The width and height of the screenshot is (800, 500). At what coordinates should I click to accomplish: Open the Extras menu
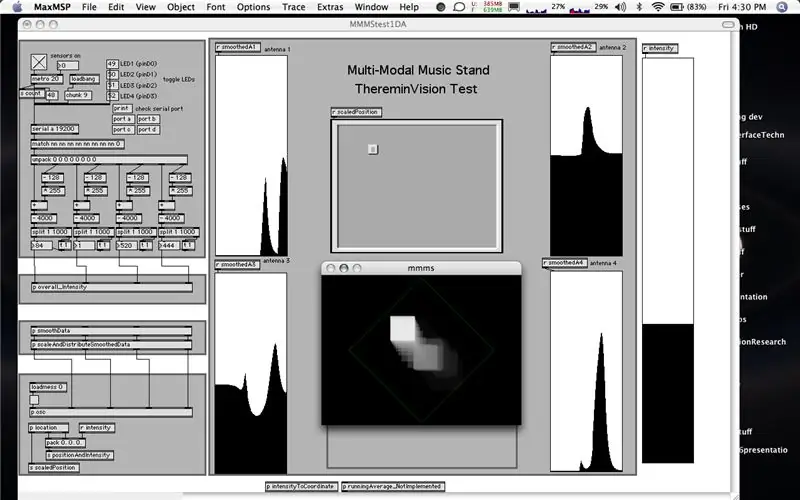coord(330,7)
